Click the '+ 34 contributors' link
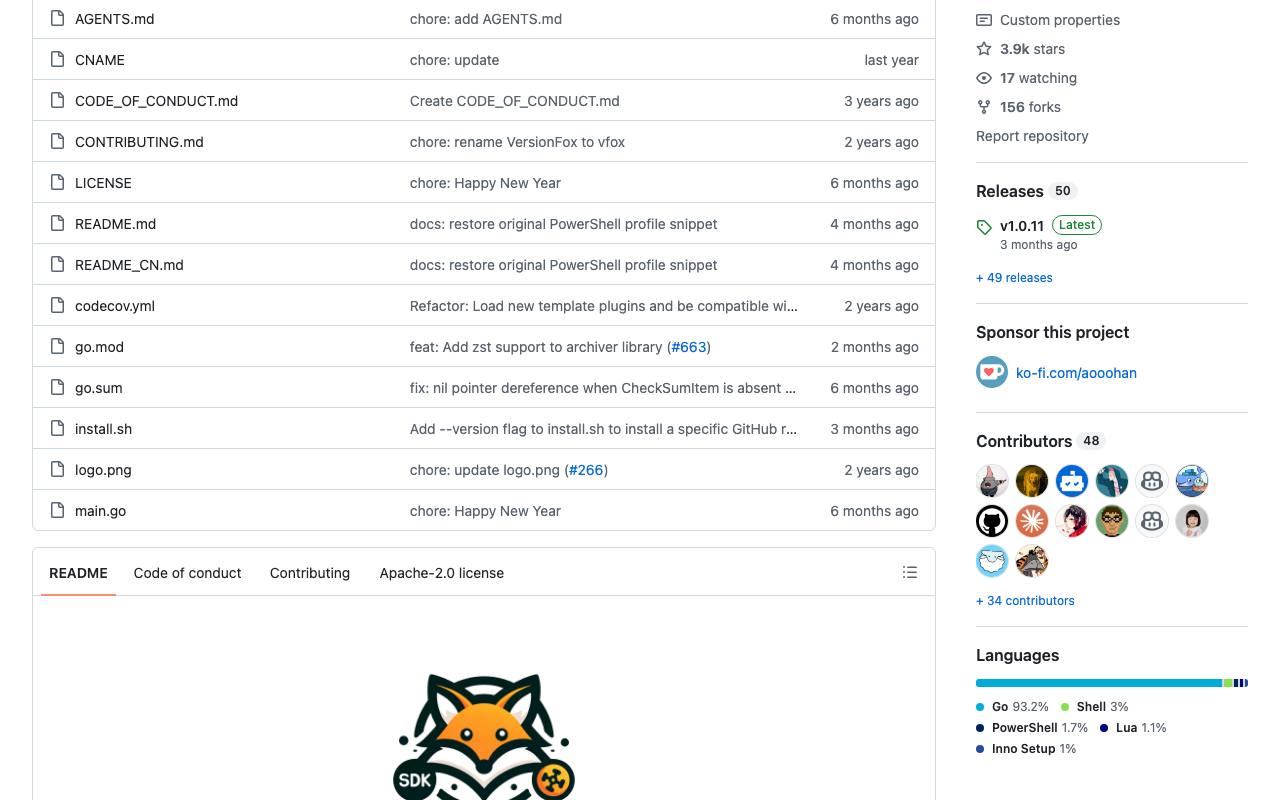 point(1025,601)
